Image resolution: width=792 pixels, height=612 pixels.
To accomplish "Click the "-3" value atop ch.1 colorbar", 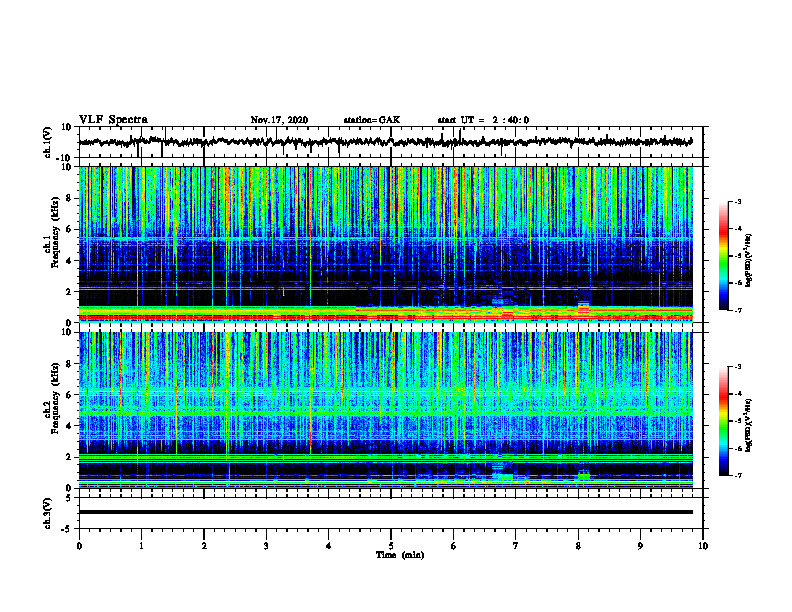I will pos(737,201).
